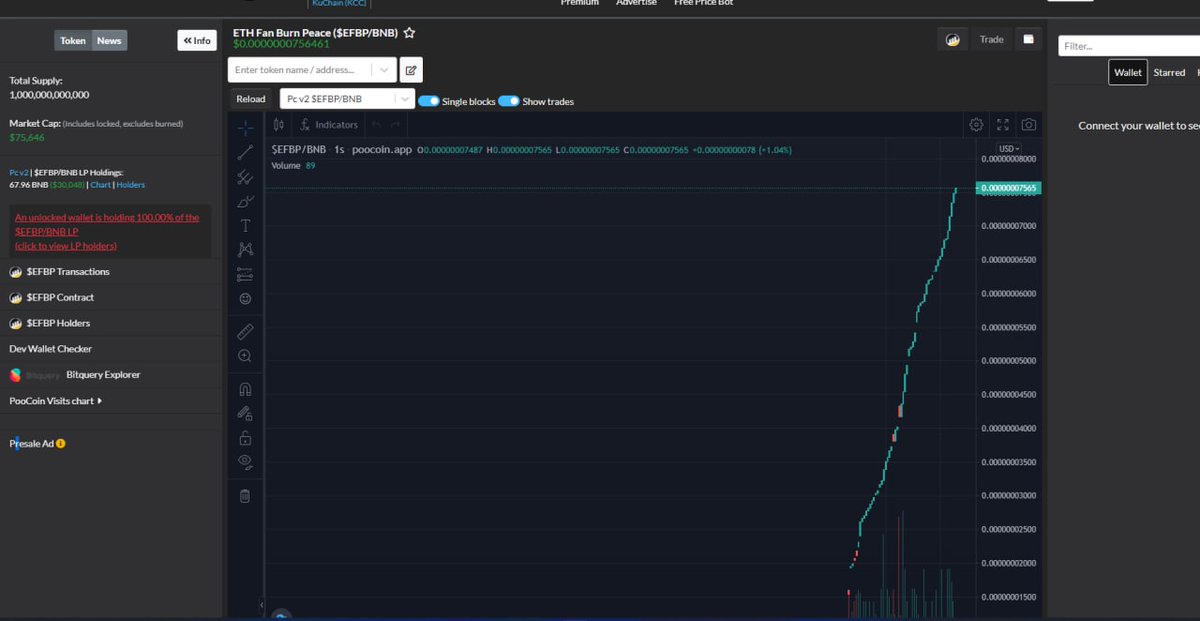This screenshot has height=621, width=1200.
Task: Select the zoom in tool
Action: (x=245, y=355)
